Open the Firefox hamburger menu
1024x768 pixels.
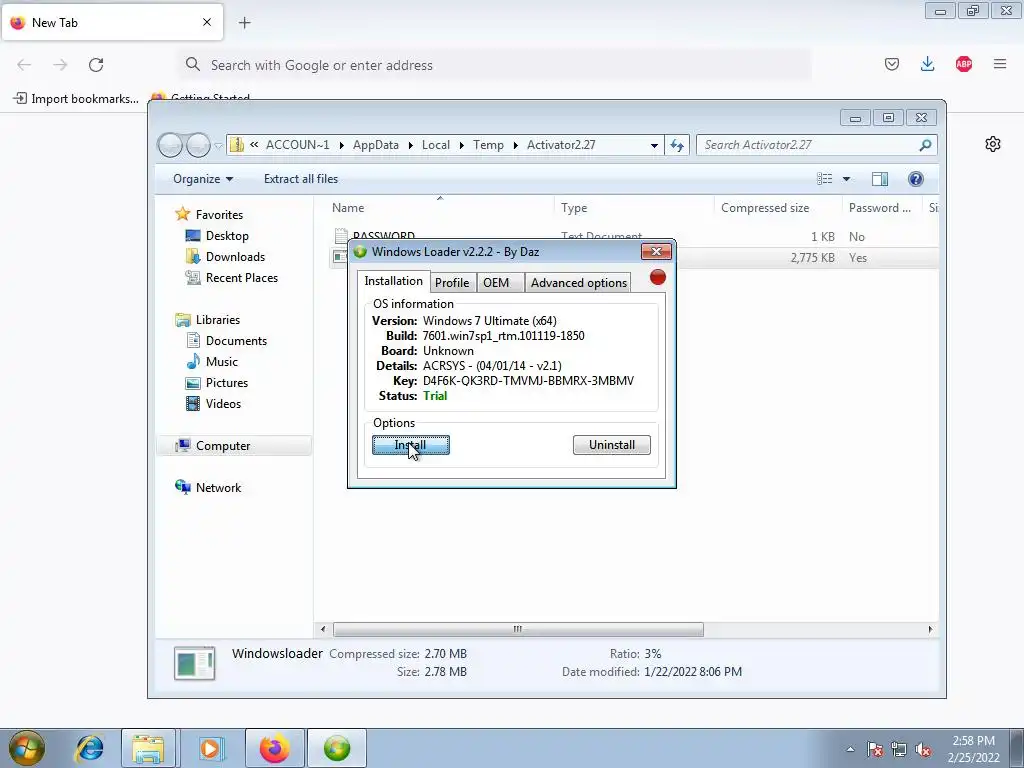tap(1000, 64)
